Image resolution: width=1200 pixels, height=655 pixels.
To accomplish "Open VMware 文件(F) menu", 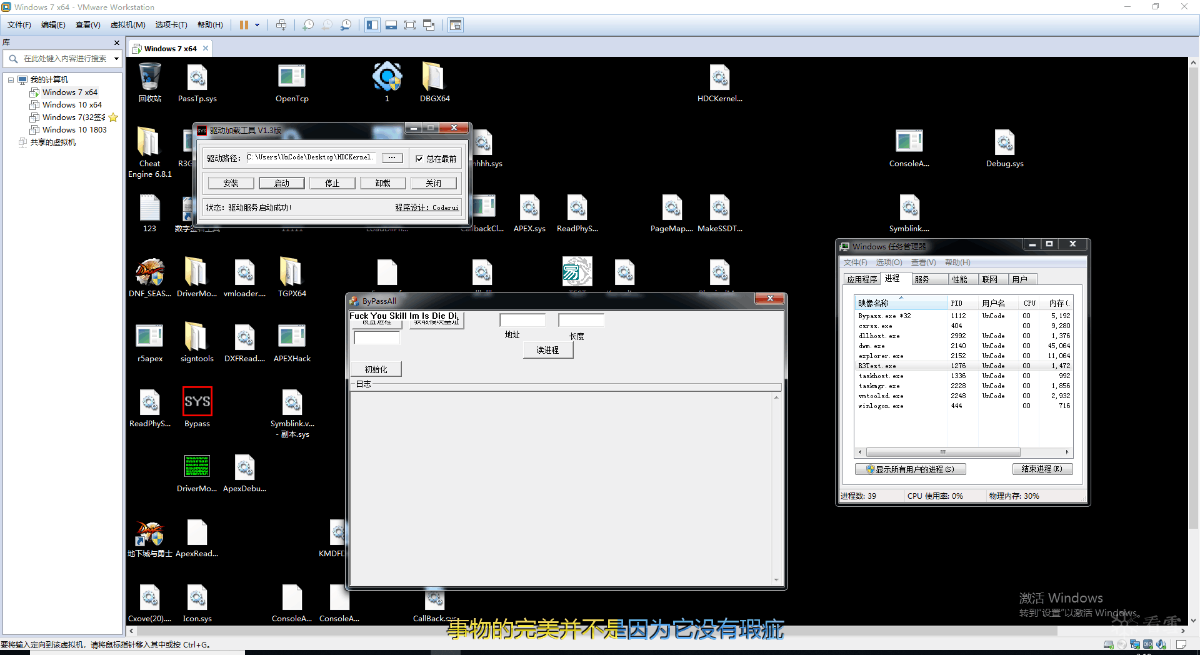I will point(20,24).
